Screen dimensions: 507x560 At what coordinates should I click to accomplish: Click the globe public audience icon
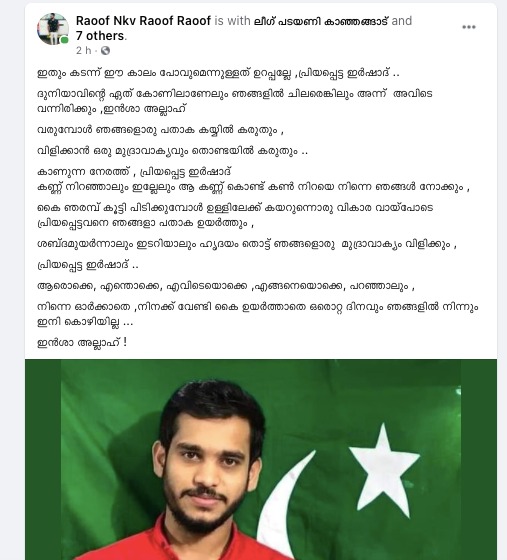click(105, 51)
